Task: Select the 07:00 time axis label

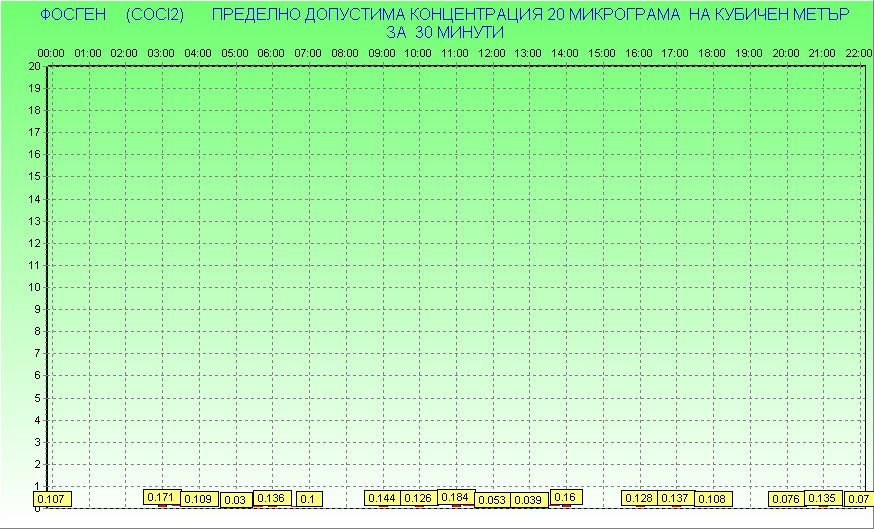Action: [308, 54]
